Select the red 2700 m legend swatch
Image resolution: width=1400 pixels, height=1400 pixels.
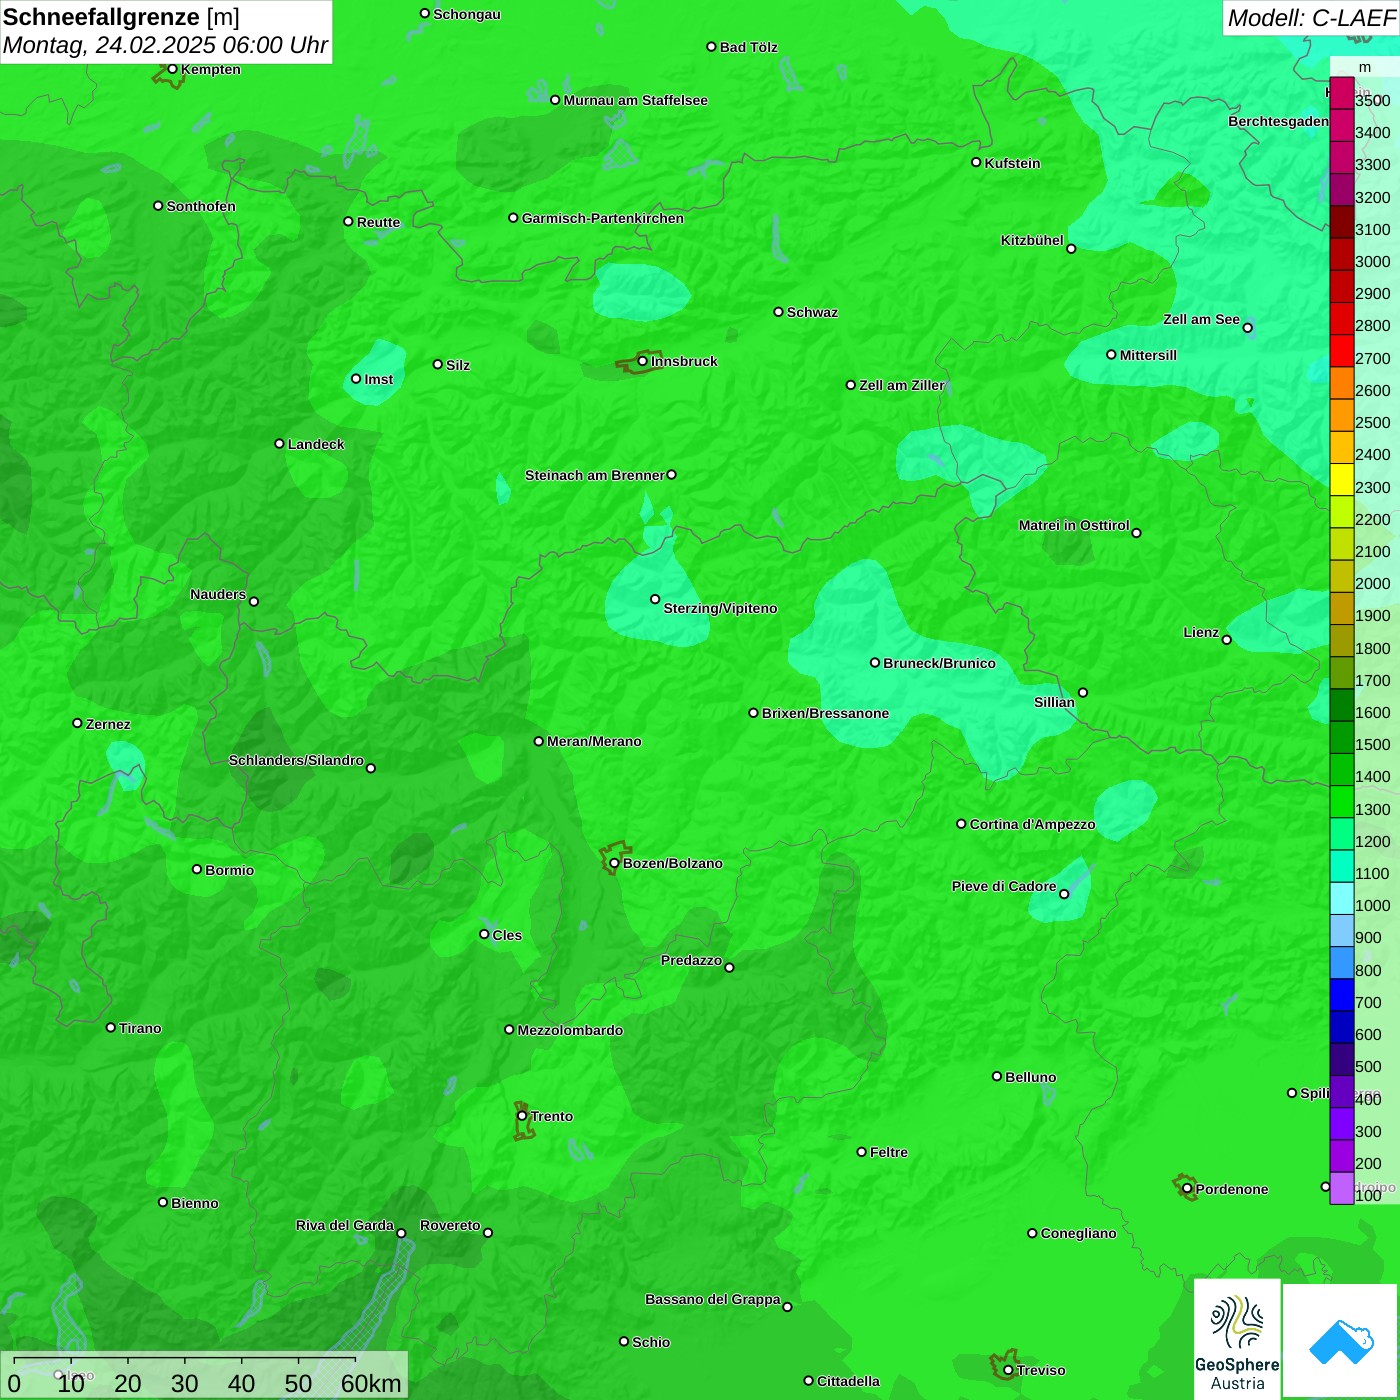1342,351
